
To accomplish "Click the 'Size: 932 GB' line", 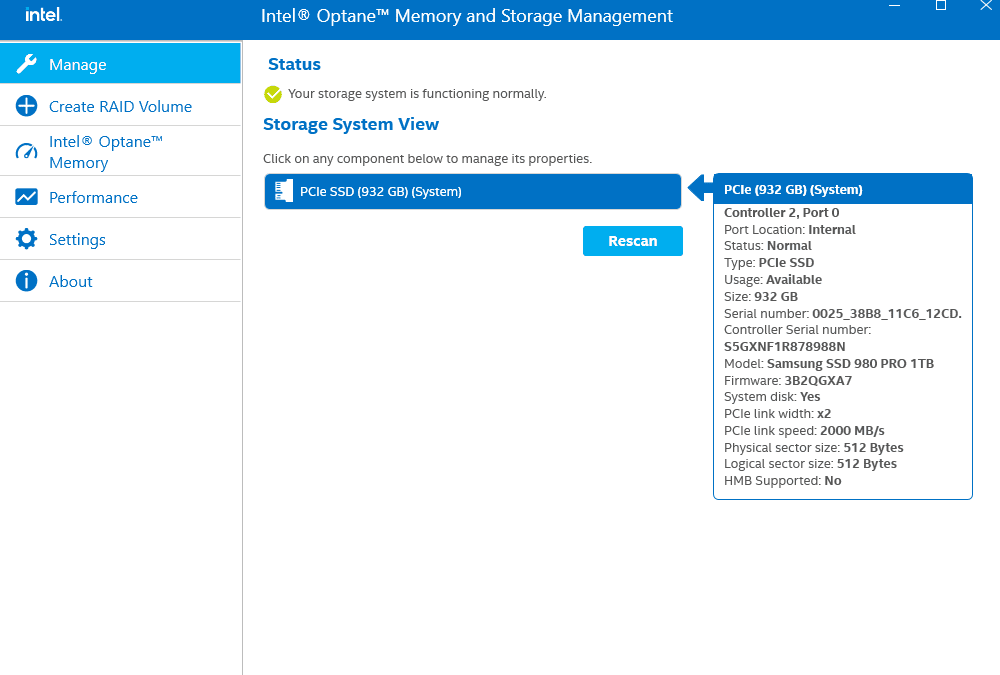I will click(x=761, y=297).
